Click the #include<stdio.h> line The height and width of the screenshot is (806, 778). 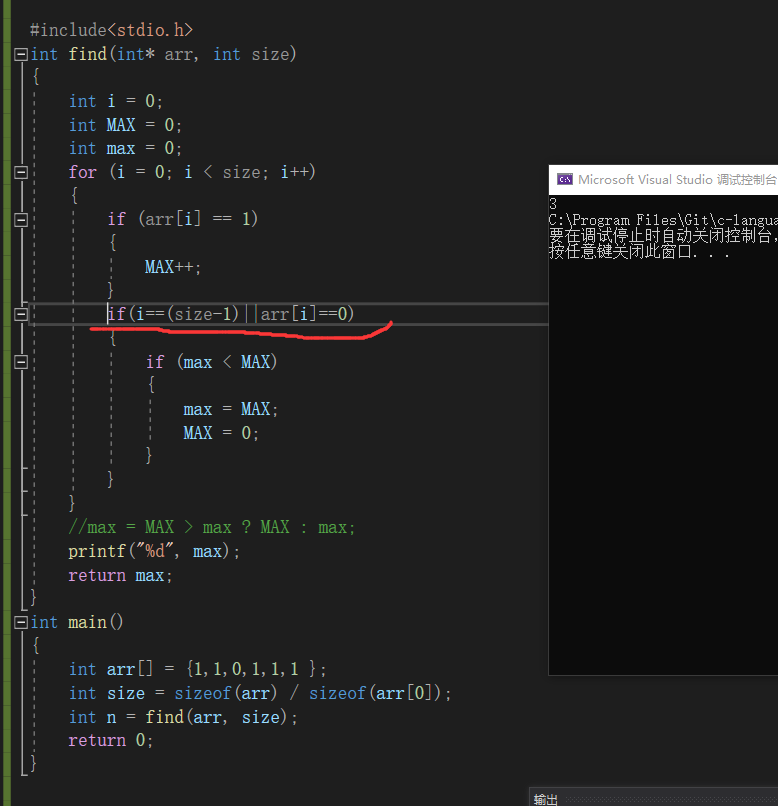pos(112,30)
